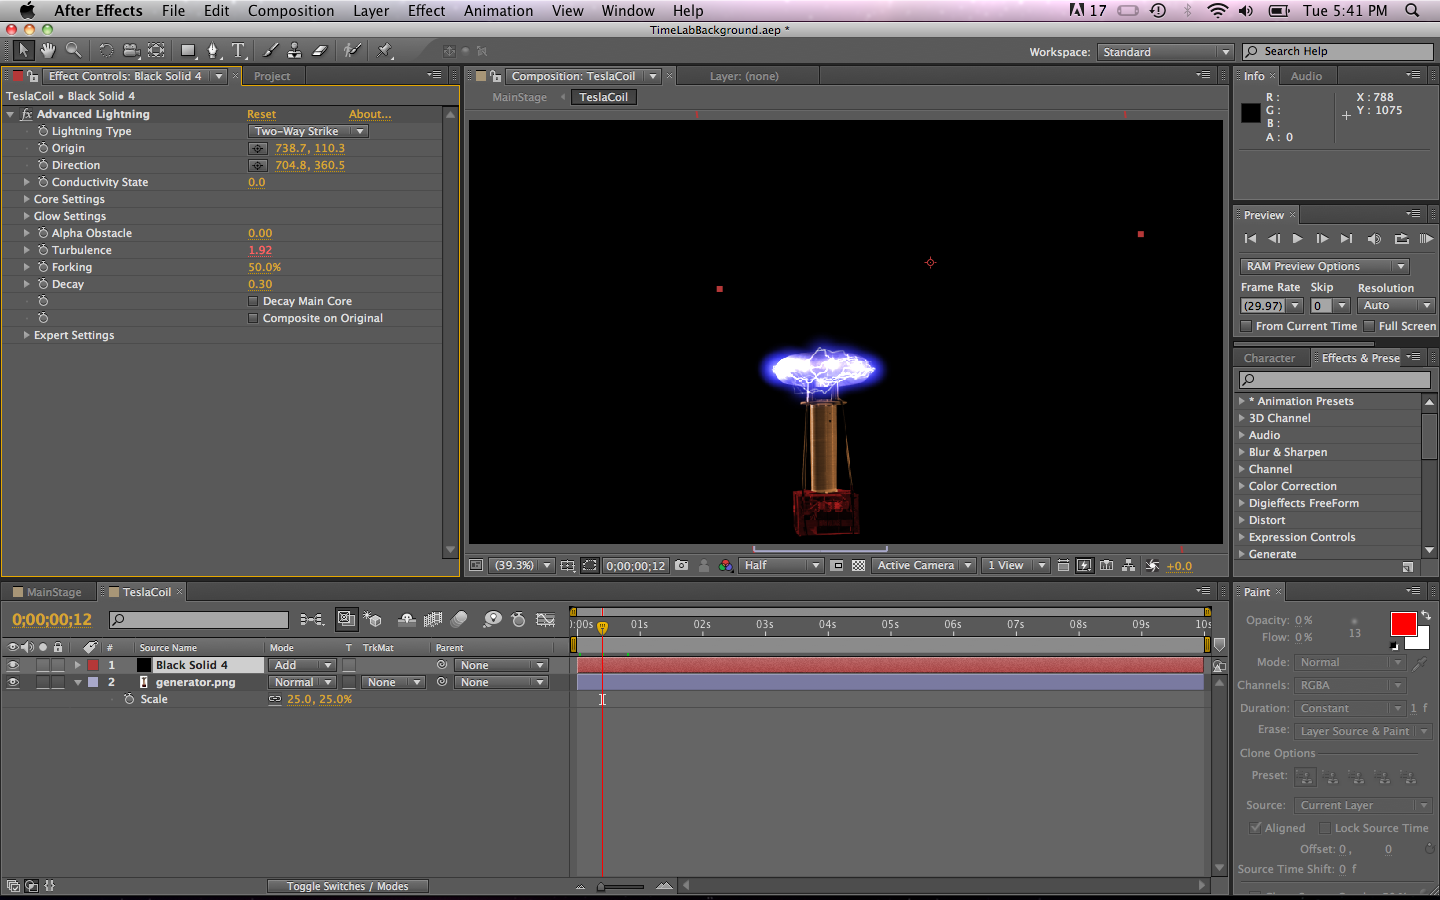Click the Origin point picker crosshair

pyautogui.click(x=258, y=148)
